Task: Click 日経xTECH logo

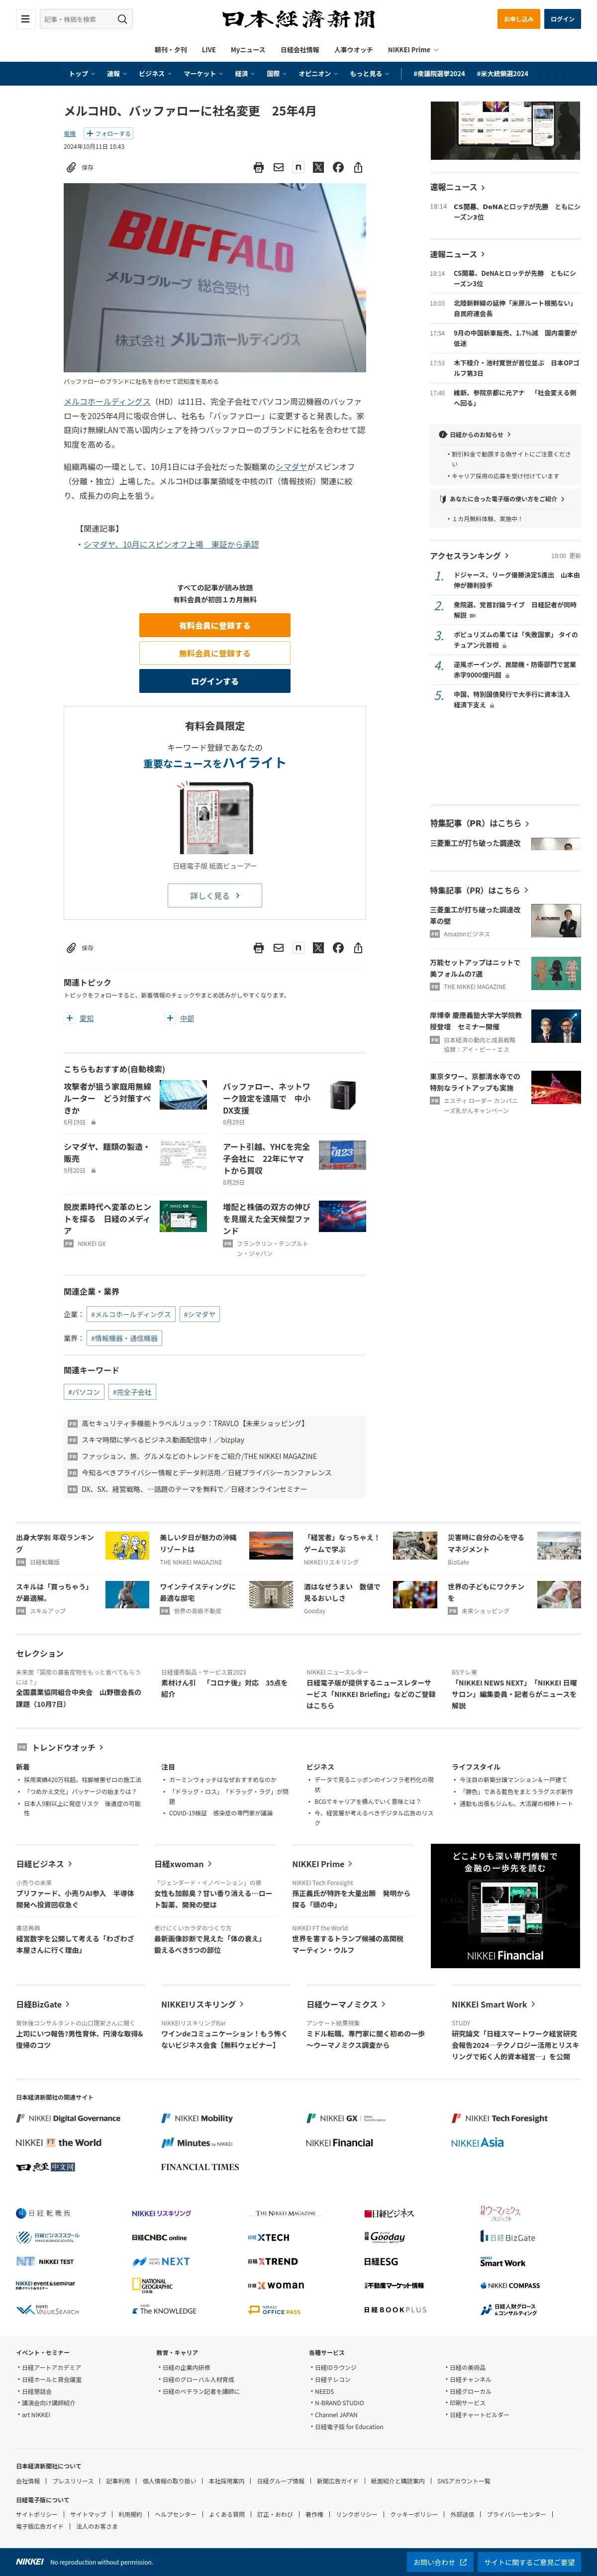Action: point(268,2237)
